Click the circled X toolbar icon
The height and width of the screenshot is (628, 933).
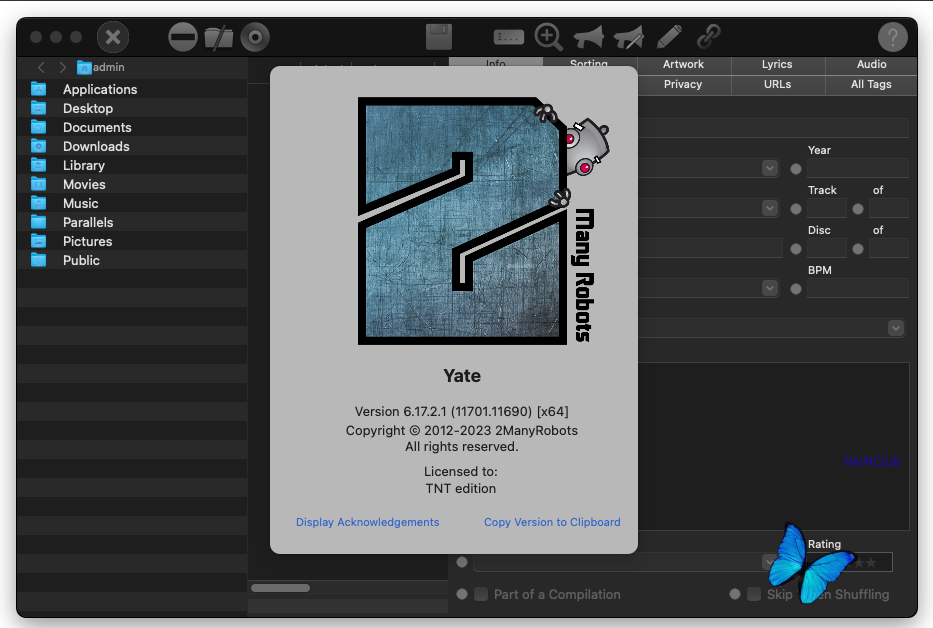pyautogui.click(x=113, y=38)
